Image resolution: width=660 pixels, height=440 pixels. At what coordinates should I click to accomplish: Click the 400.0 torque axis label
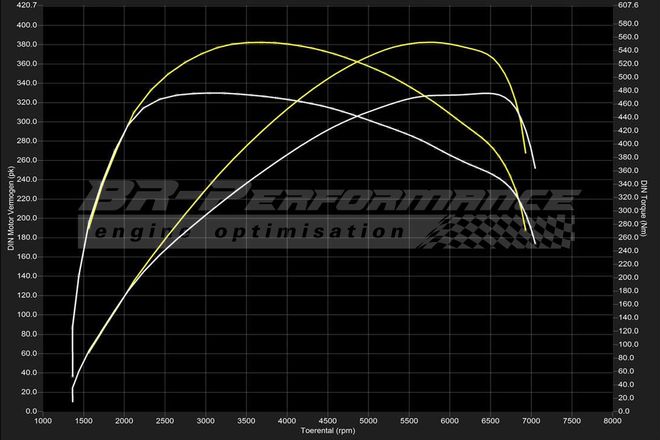pos(628,144)
